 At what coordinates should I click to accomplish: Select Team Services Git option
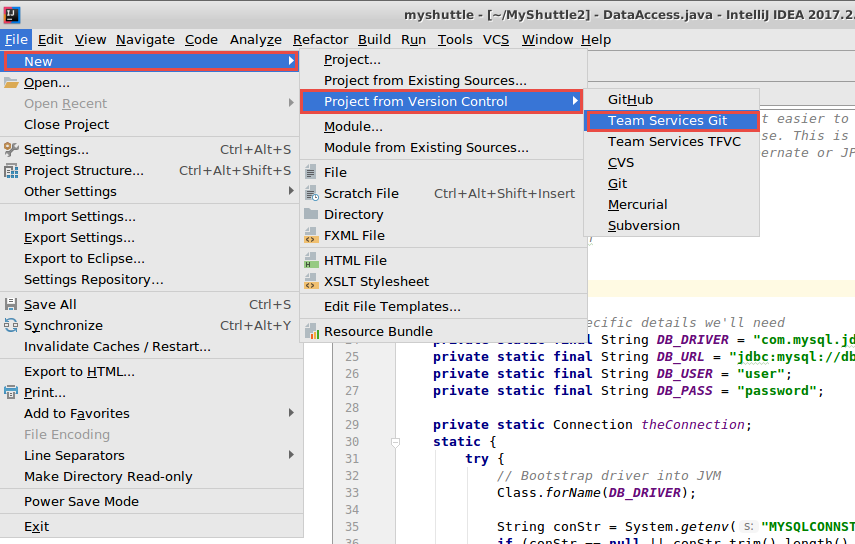[671, 121]
